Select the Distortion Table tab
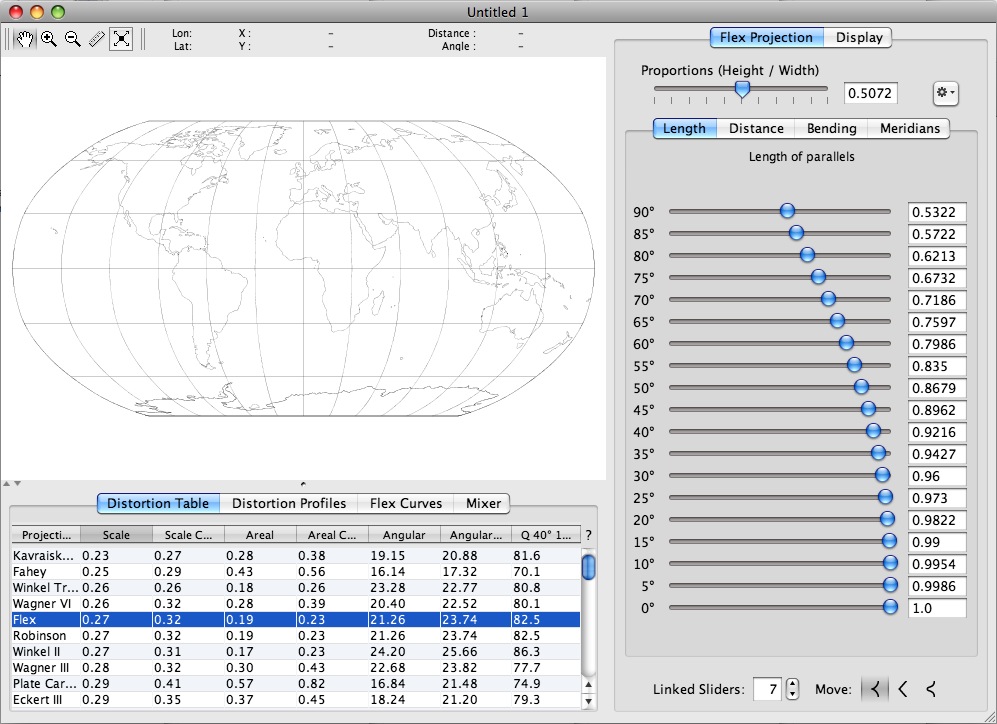Image resolution: width=997 pixels, height=724 pixels. [158, 503]
